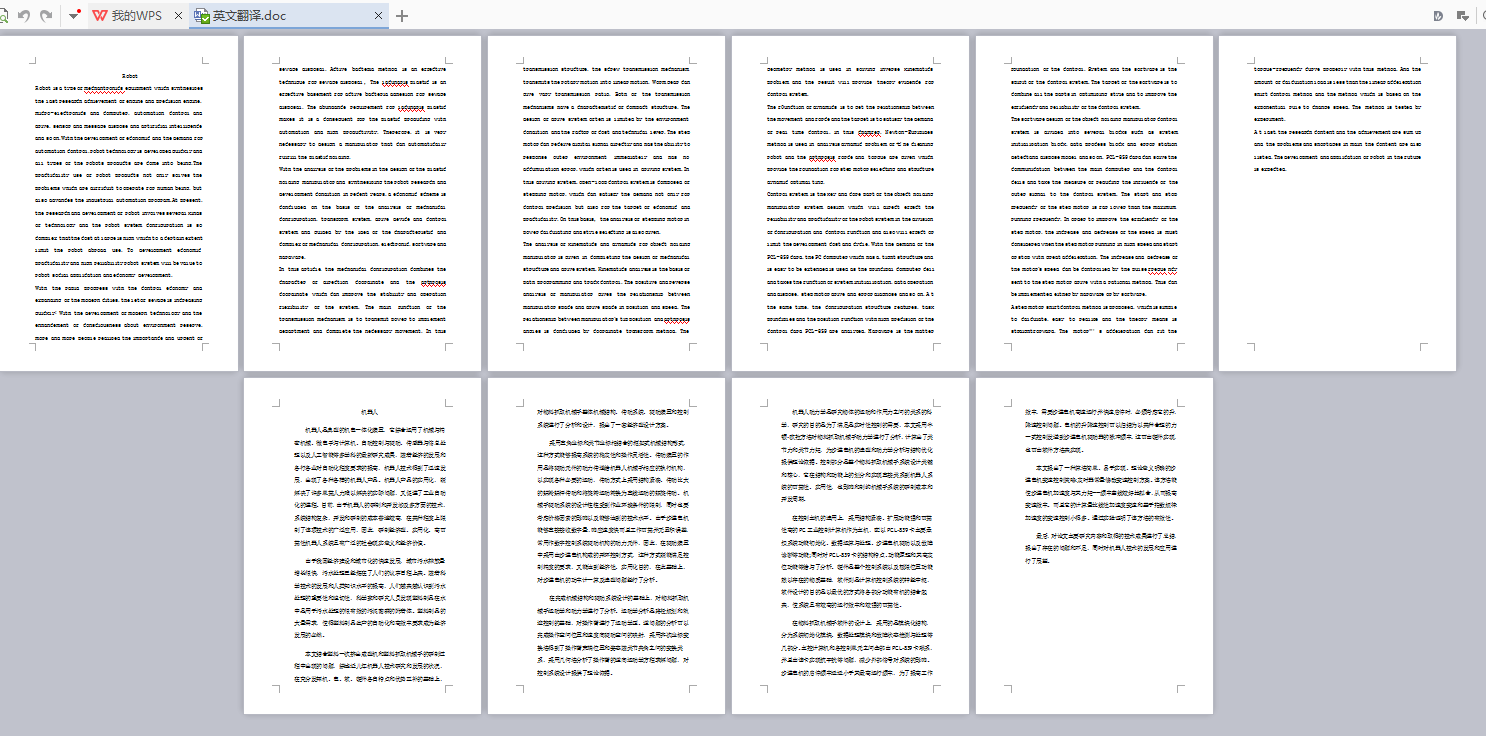The width and height of the screenshot is (1486, 736).
Task: Select the second page in the top row
Action: coord(362,204)
